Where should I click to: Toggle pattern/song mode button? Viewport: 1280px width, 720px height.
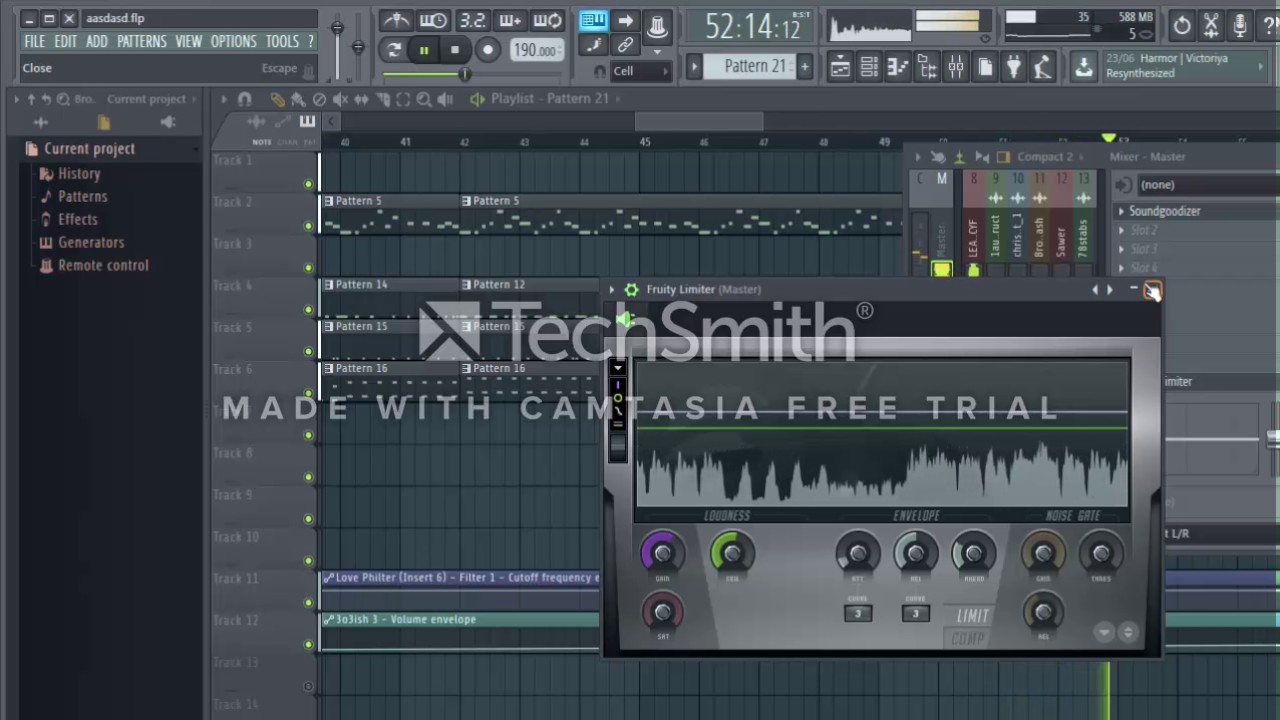tap(394, 50)
